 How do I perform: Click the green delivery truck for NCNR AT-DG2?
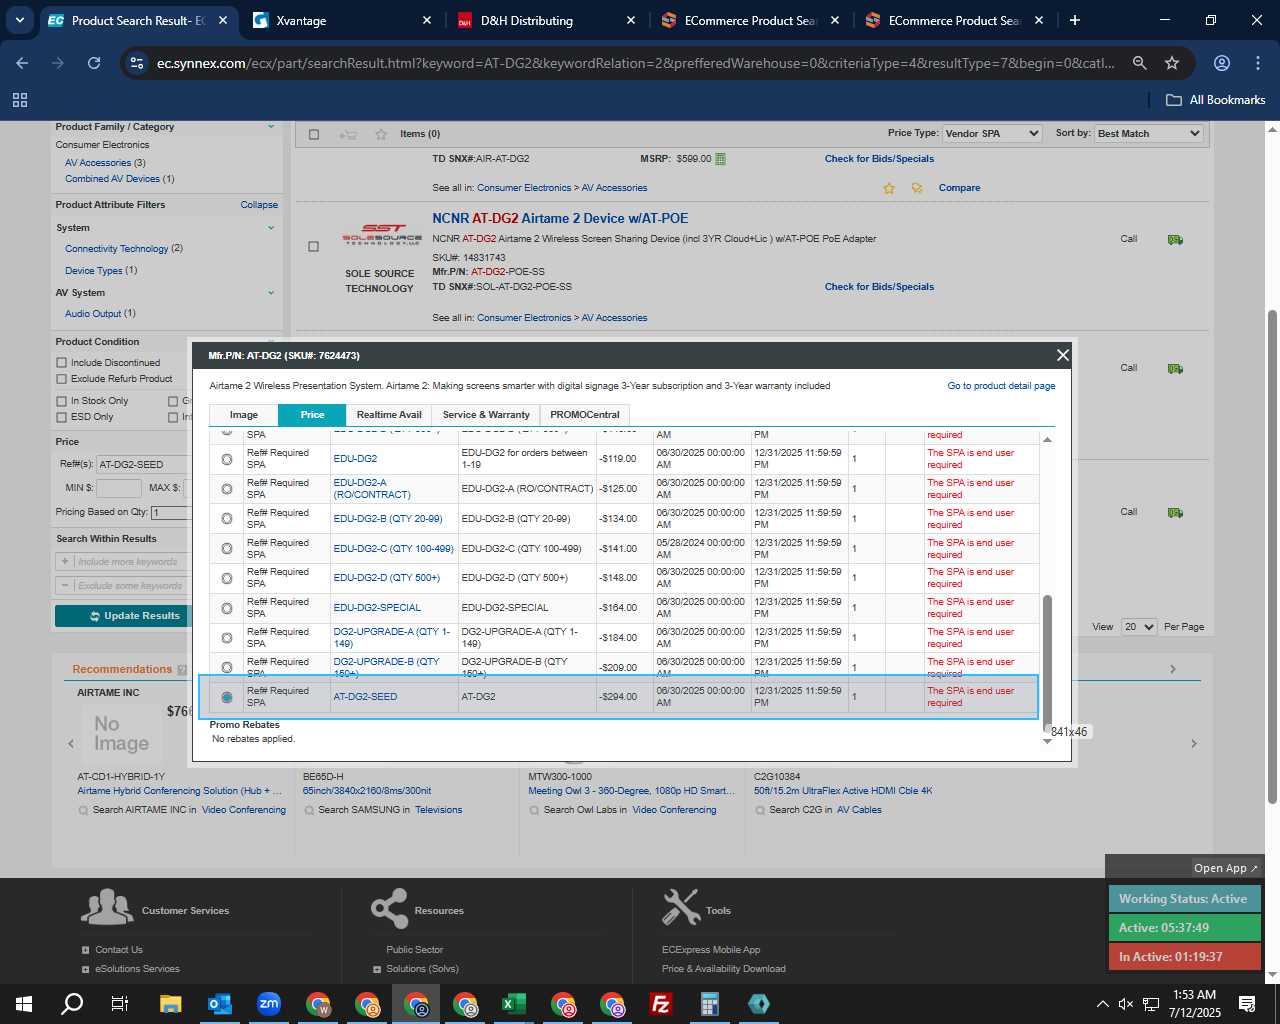coord(1175,239)
